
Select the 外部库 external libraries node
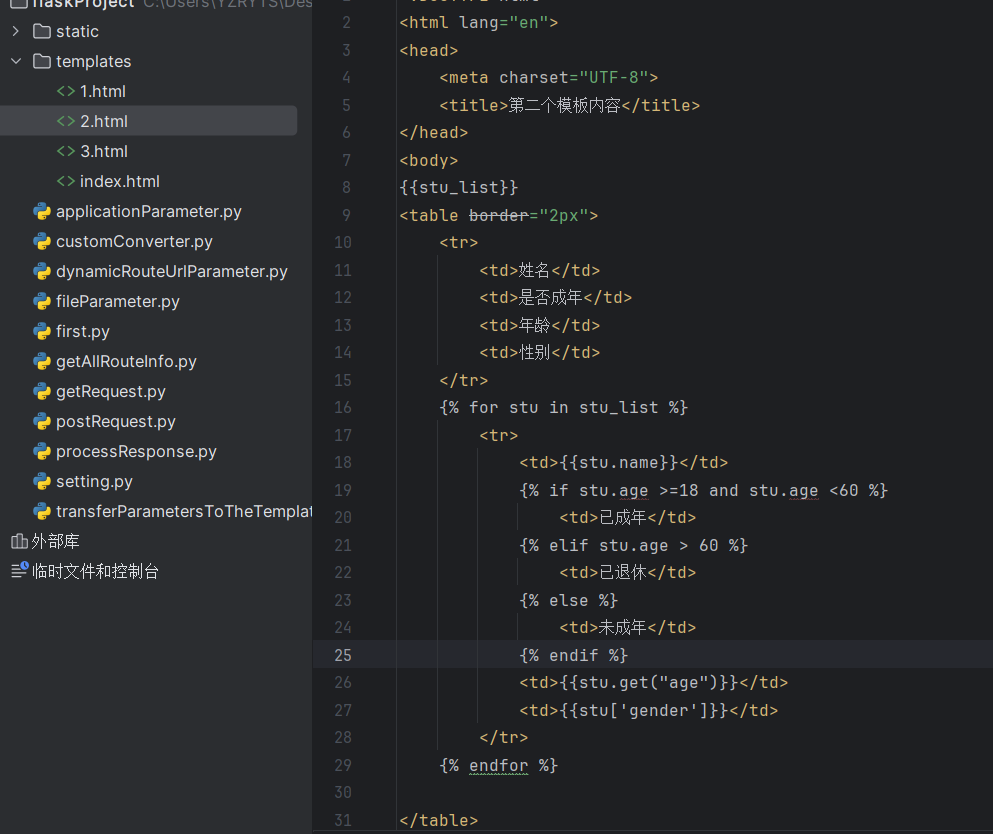tap(55, 541)
